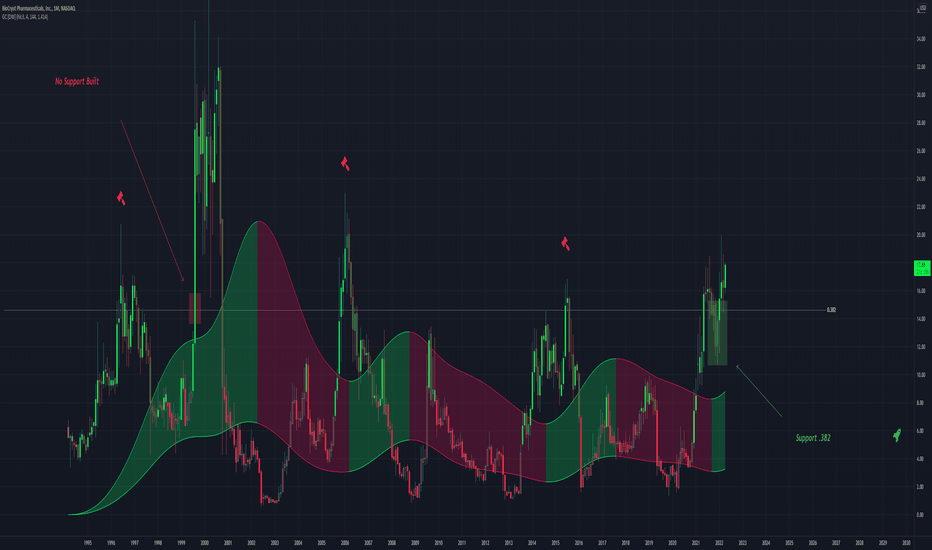
Task: Select the red hammer icon above the 2015 peak
Action: pyautogui.click(x=565, y=243)
